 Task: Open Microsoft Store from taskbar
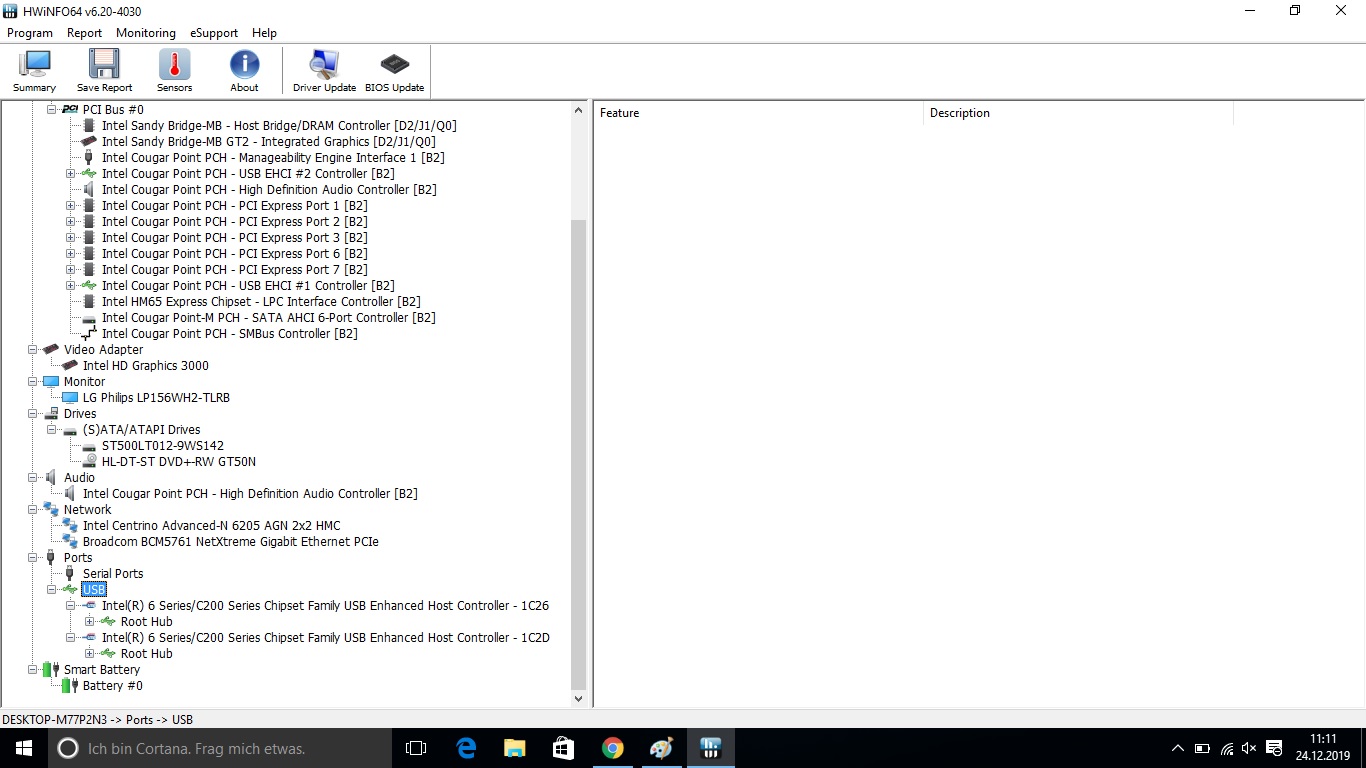[x=563, y=748]
